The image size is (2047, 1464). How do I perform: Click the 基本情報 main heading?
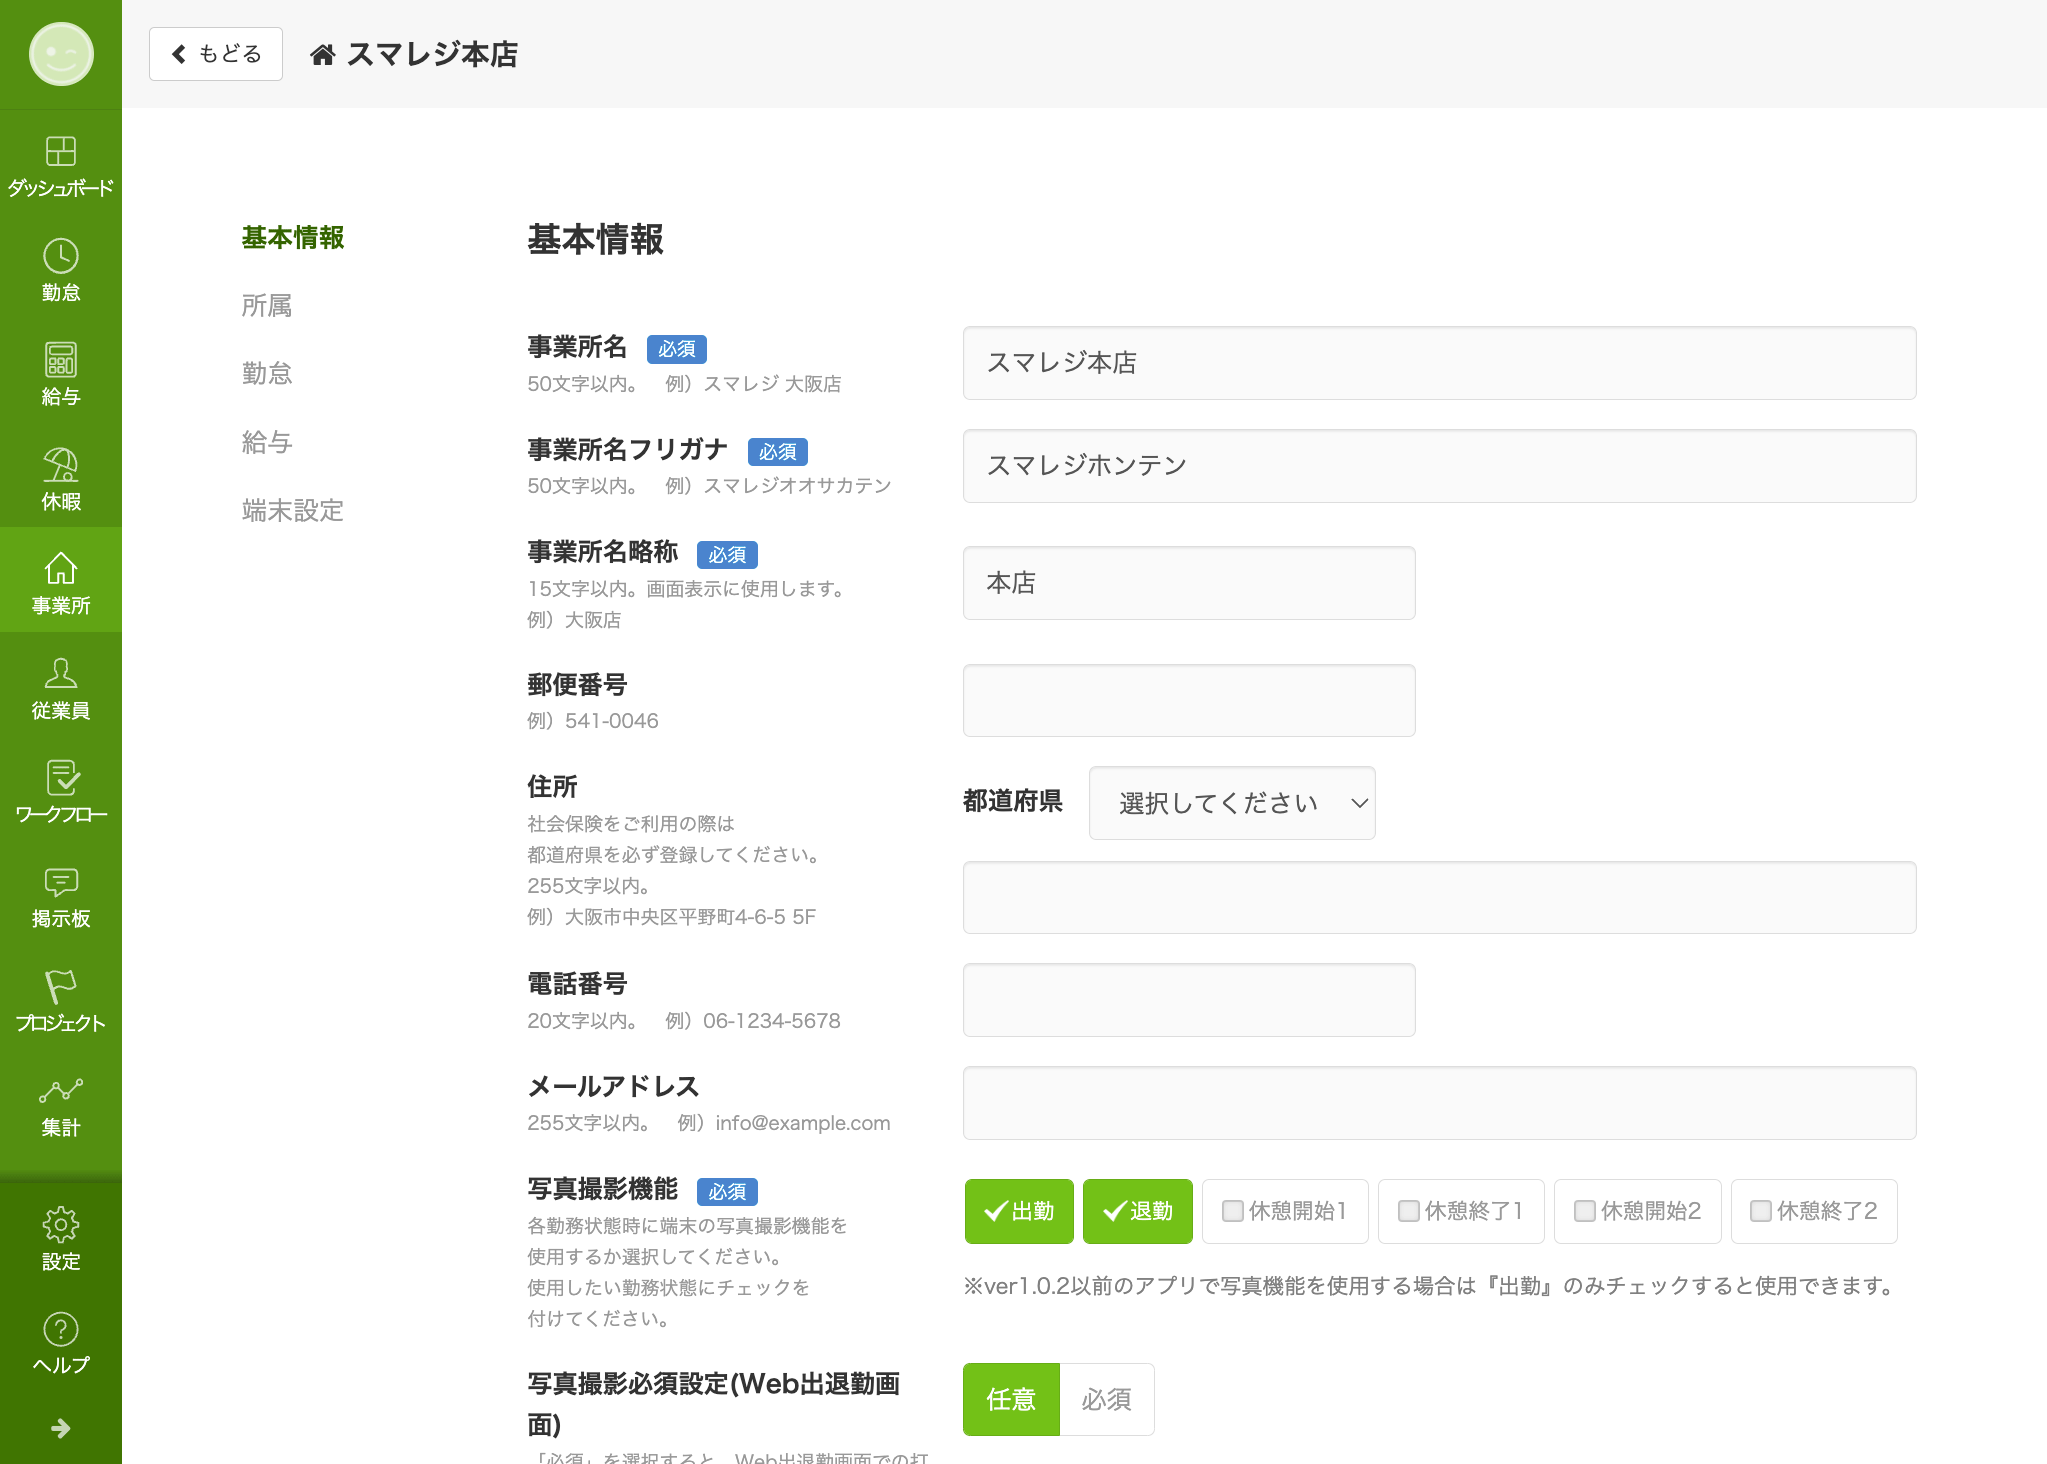595,239
